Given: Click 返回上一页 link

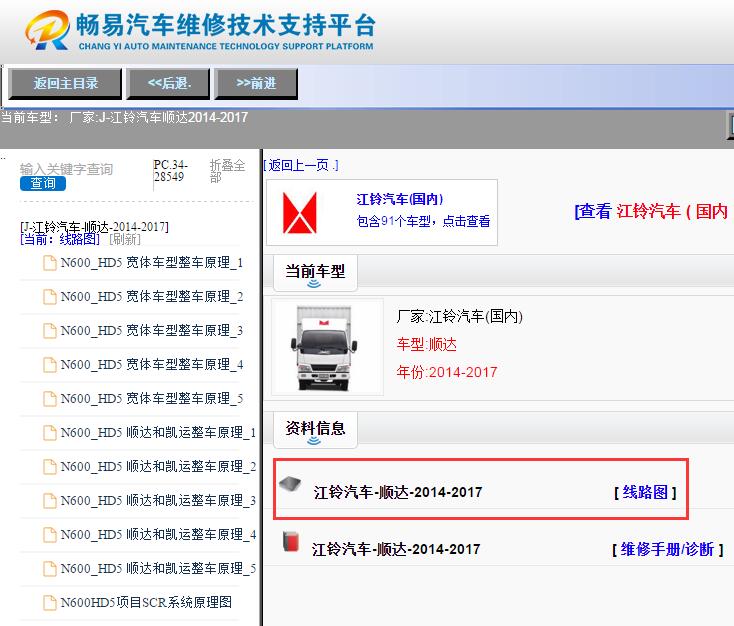Looking at the screenshot, I should pyautogui.click(x=301, y=165).
